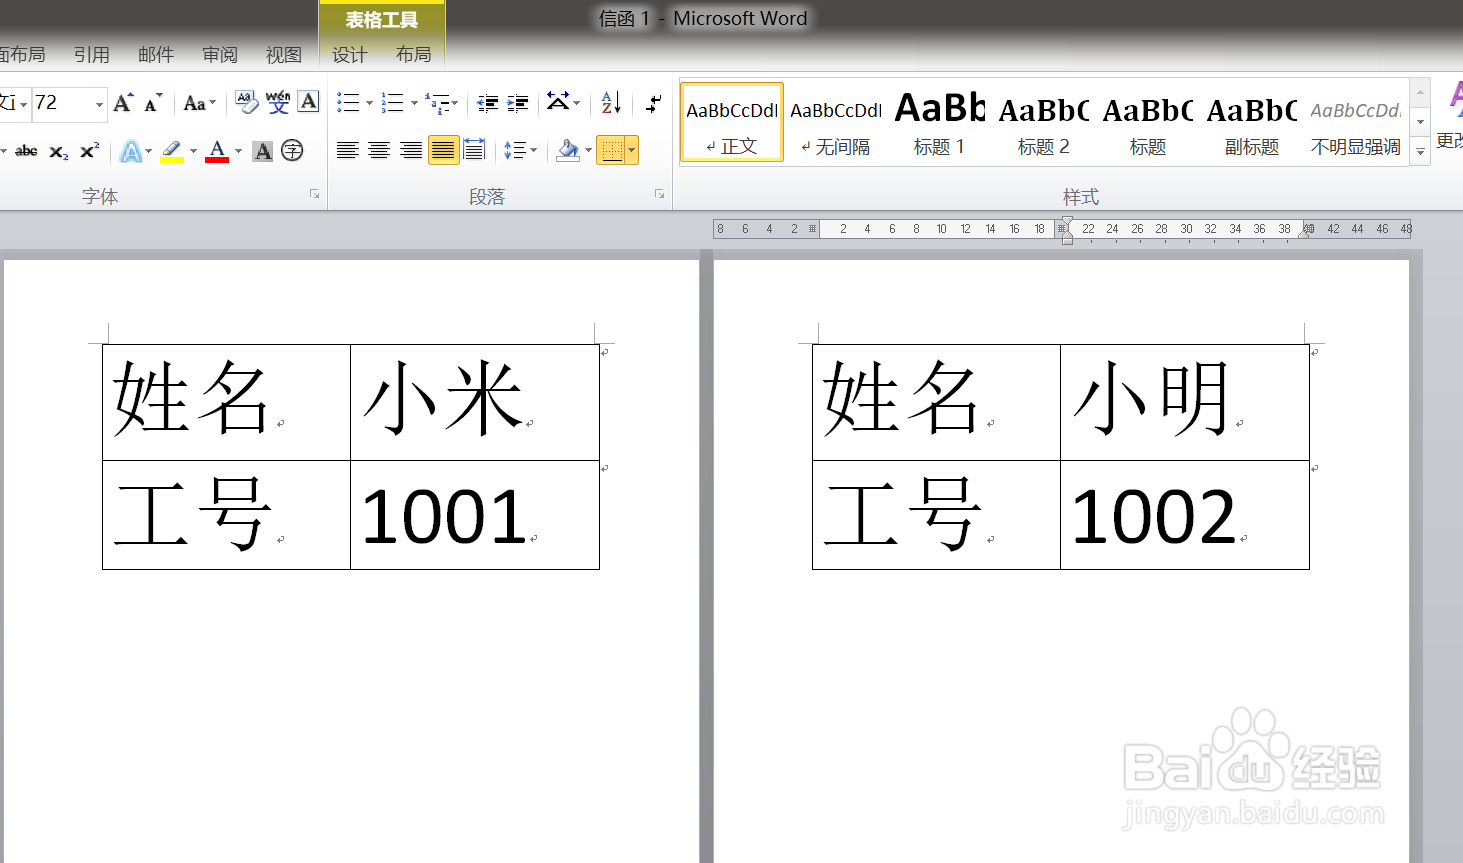Apply yellow text highlight color
Screen dimensions: 1463x863
171,151
